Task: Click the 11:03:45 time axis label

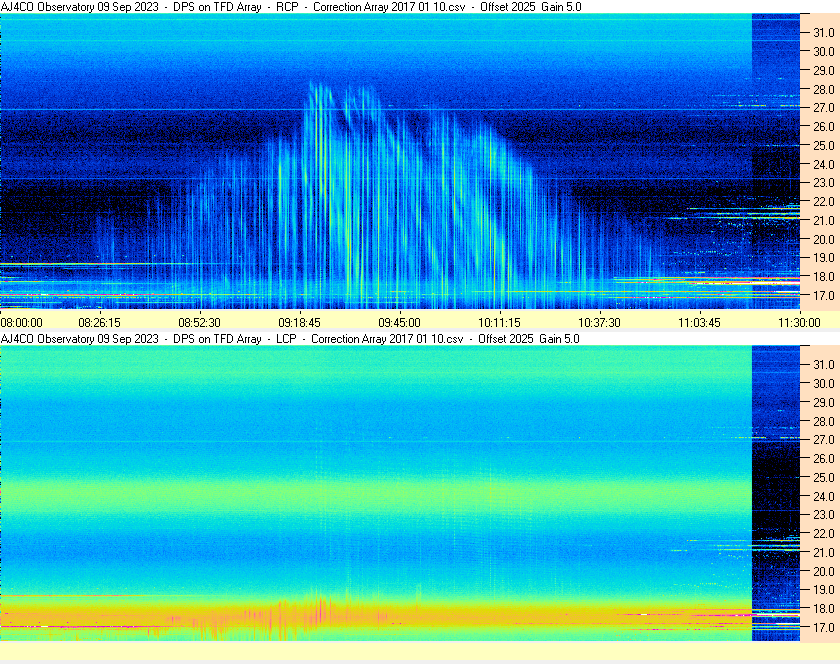Action: [700, 323]
